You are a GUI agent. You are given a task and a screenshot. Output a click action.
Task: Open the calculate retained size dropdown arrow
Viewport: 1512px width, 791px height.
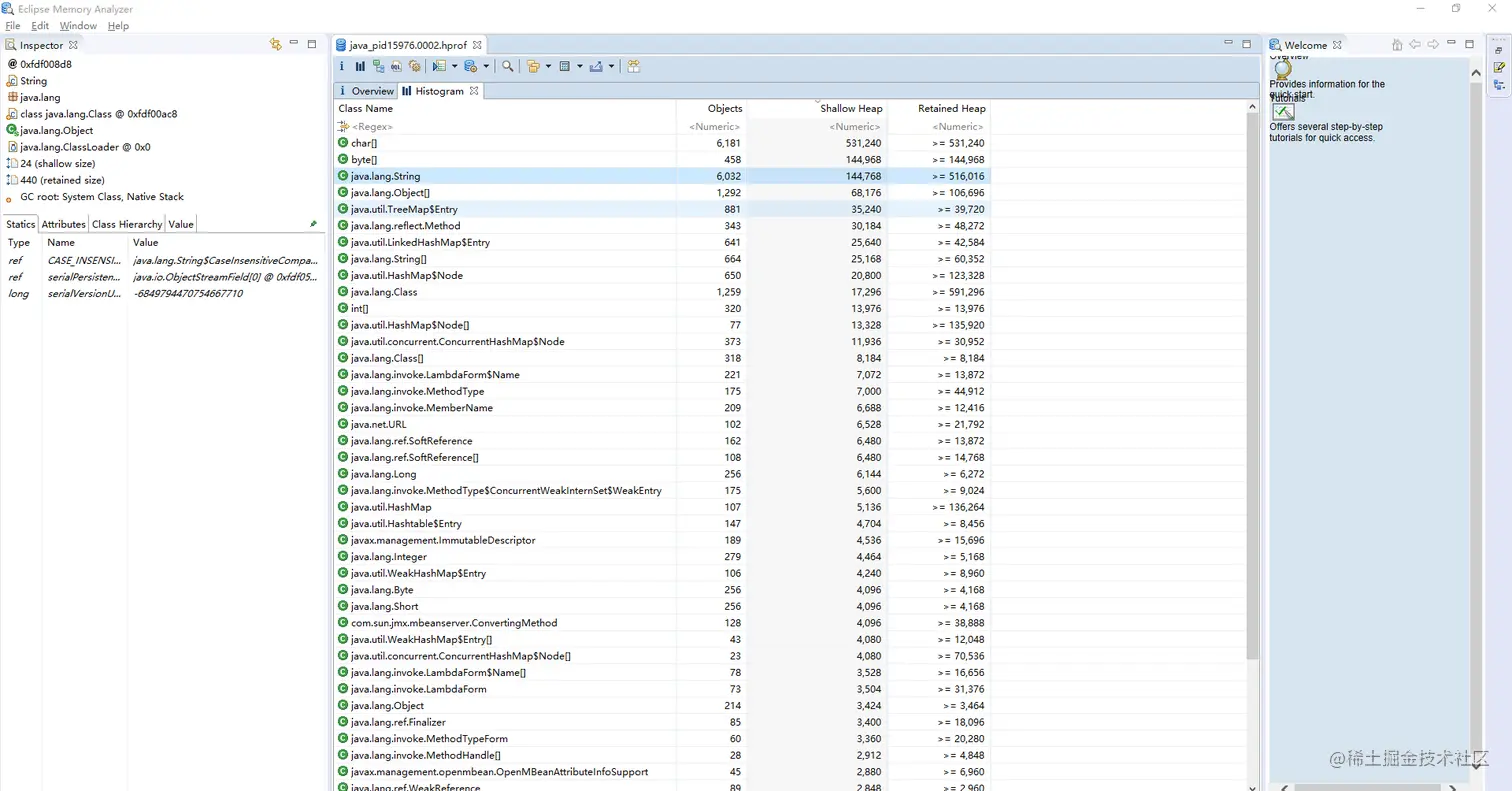(x=580, y=67)
